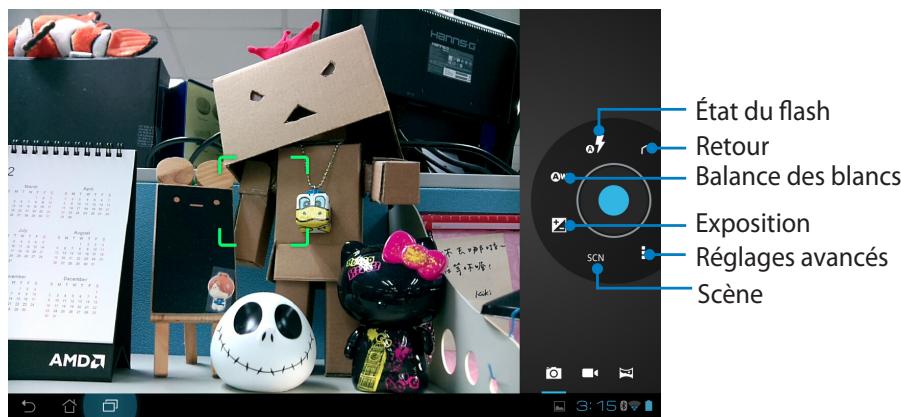This screenshot has height=417, width=901.
Task: Switch to photo camera mode
Action: tap(553, 373)
